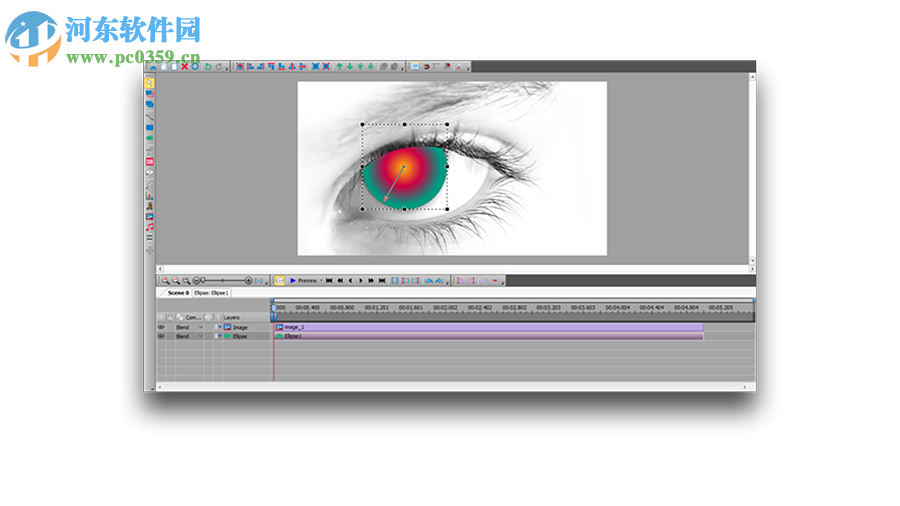Open Blend mode dropdown for Image layer

[x=200, y=327]
